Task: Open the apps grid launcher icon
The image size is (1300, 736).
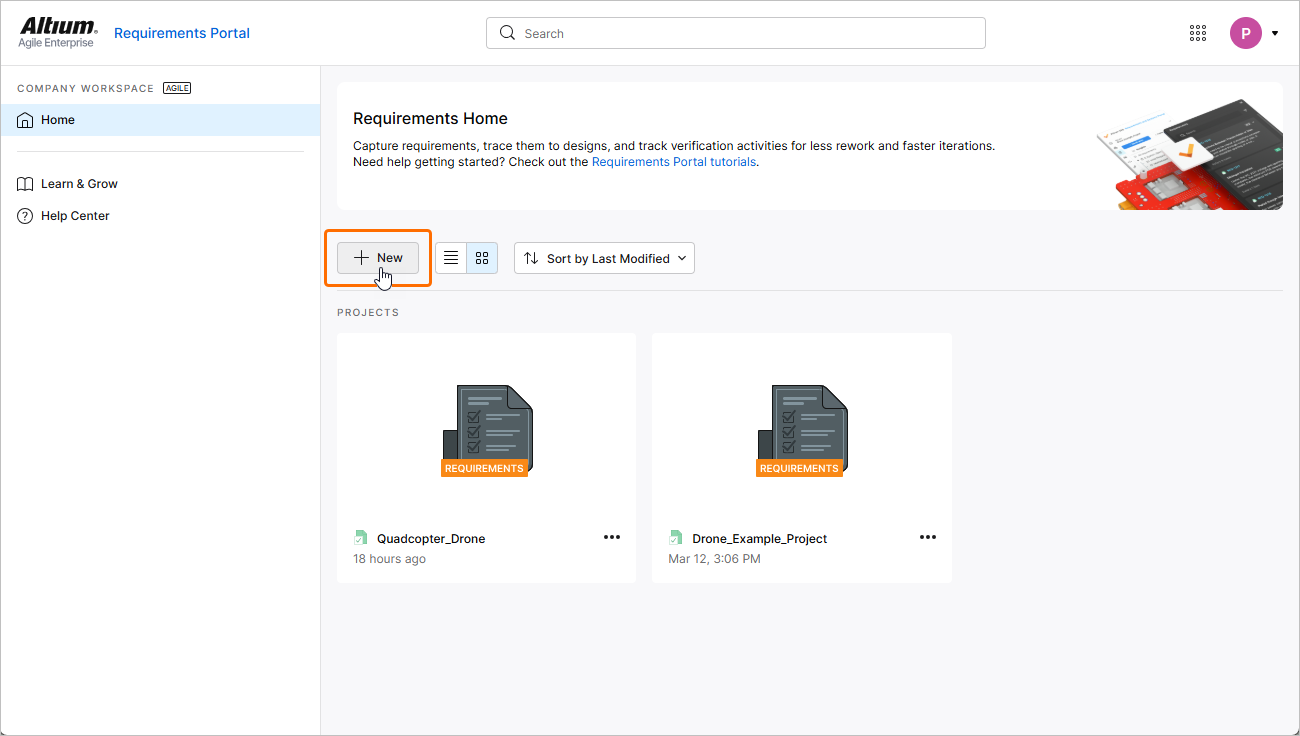Action: pyautogui.click(x=1198, y=33)
